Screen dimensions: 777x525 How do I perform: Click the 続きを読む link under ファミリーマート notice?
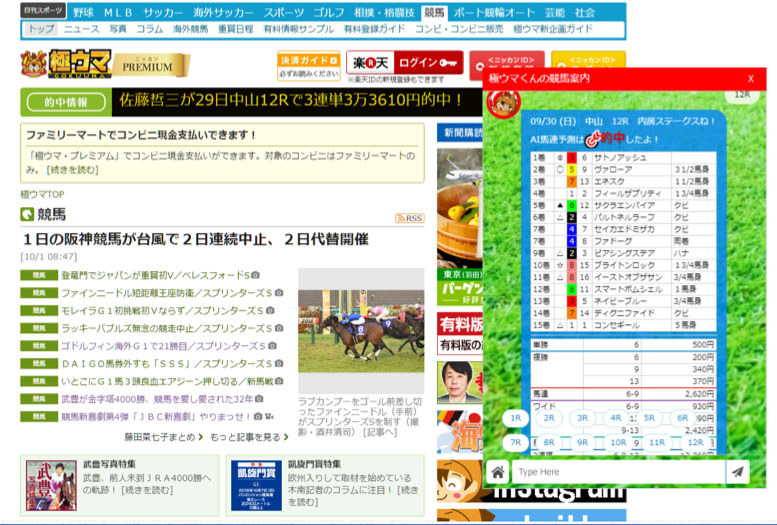[x=72, y=170]
